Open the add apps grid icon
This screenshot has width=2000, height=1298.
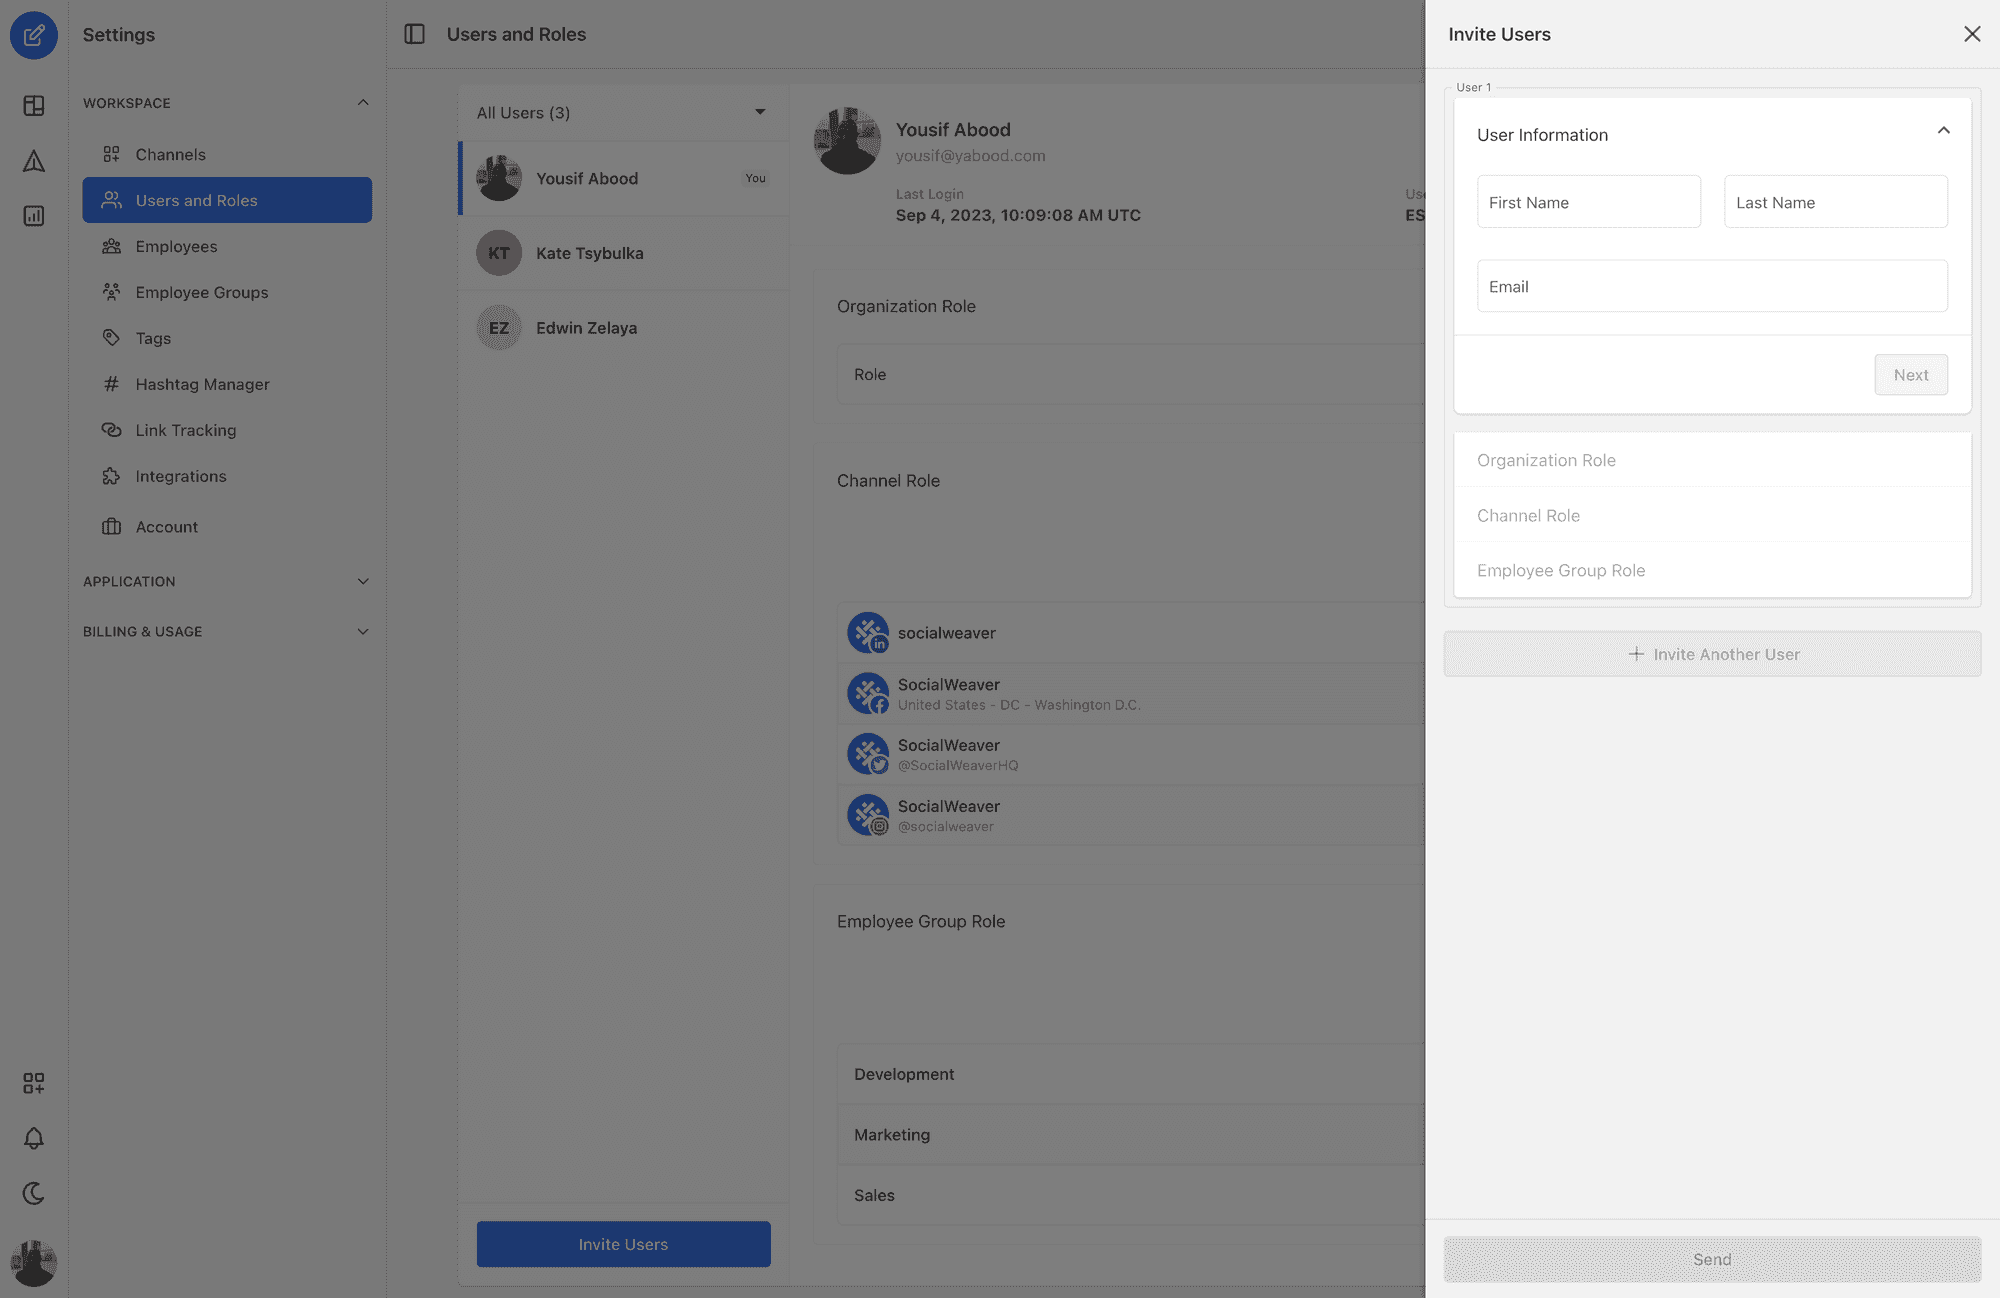pos(33,1083)
